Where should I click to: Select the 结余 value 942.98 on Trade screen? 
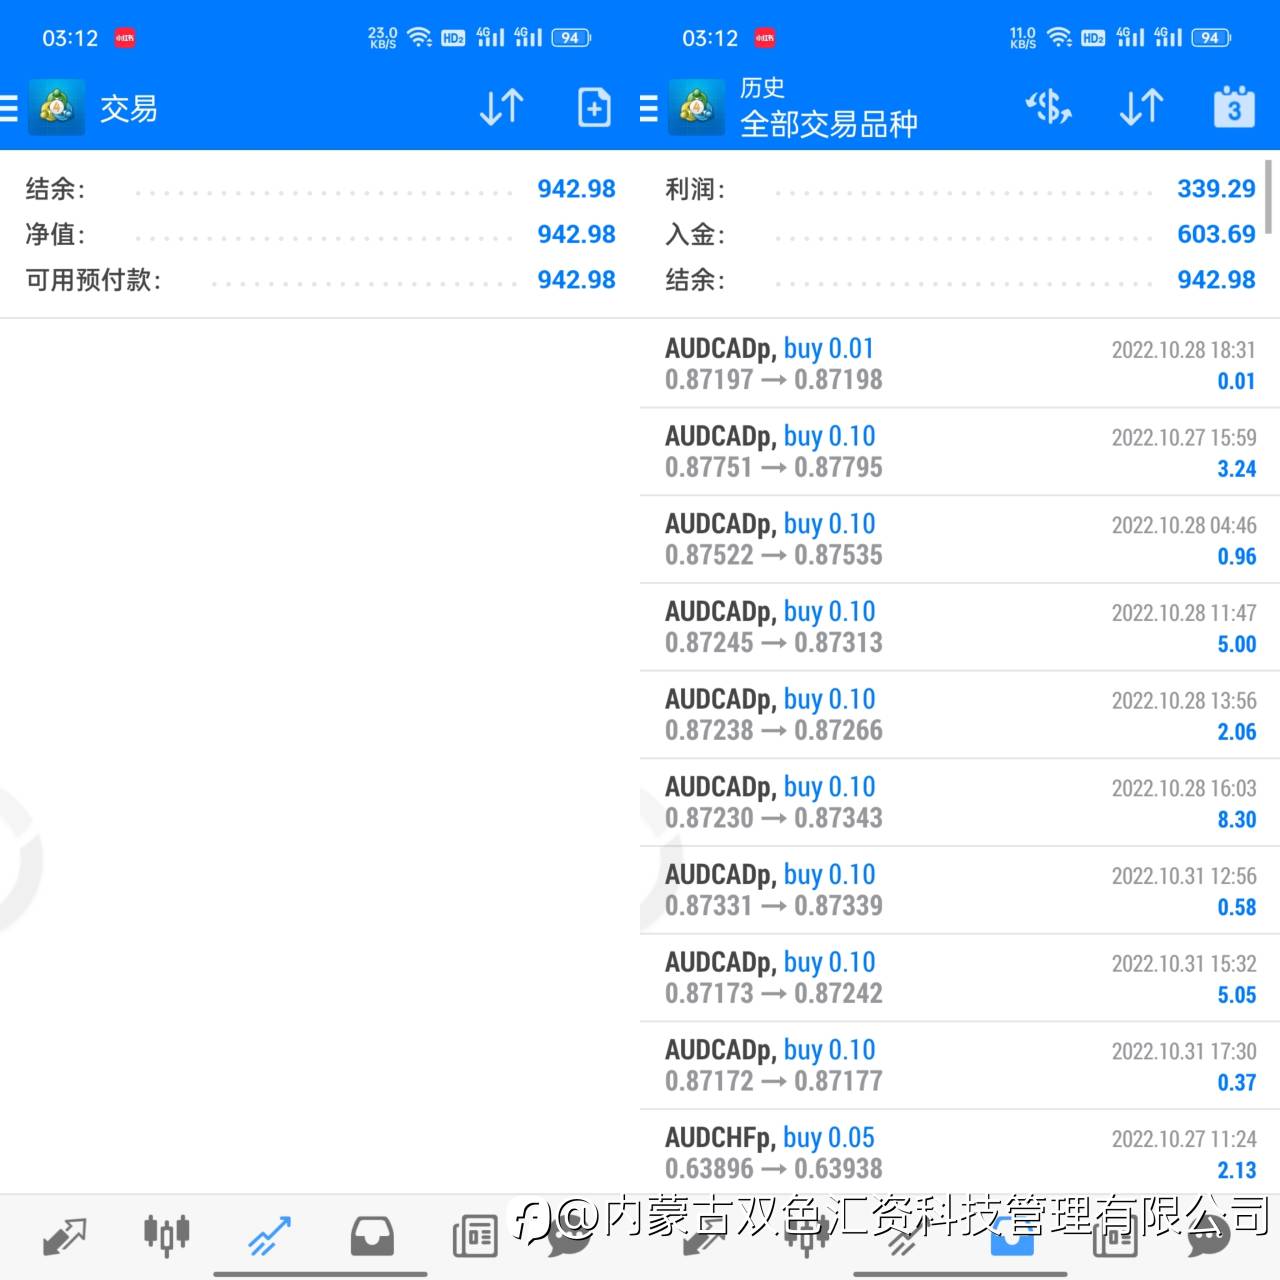577,189
